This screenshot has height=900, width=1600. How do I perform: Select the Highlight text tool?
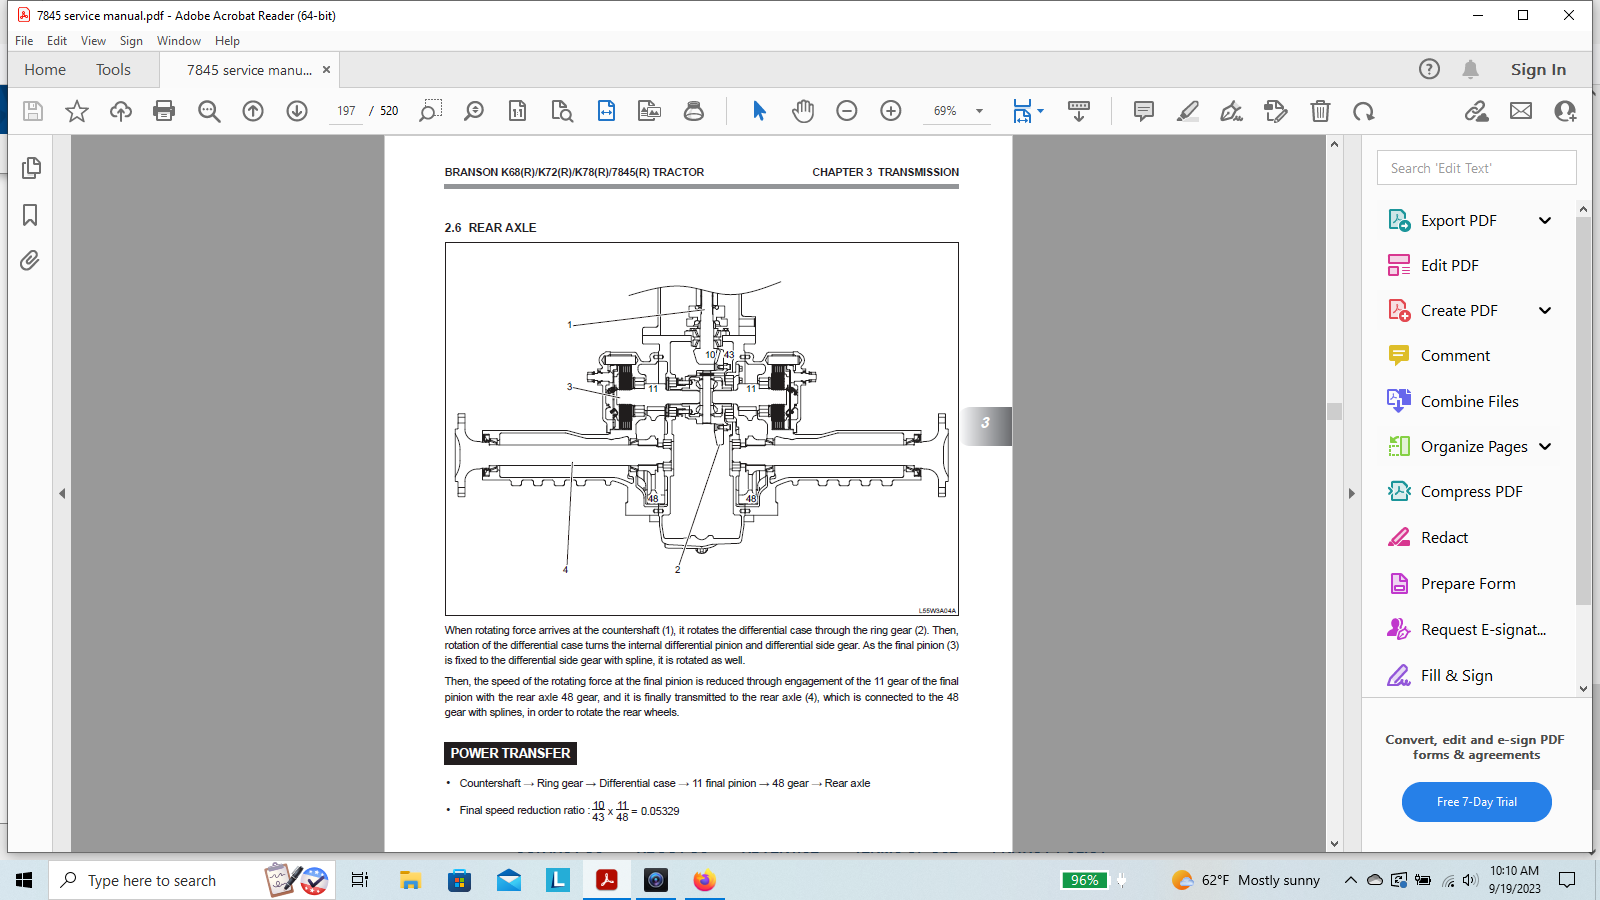[x=1188, y=111]
